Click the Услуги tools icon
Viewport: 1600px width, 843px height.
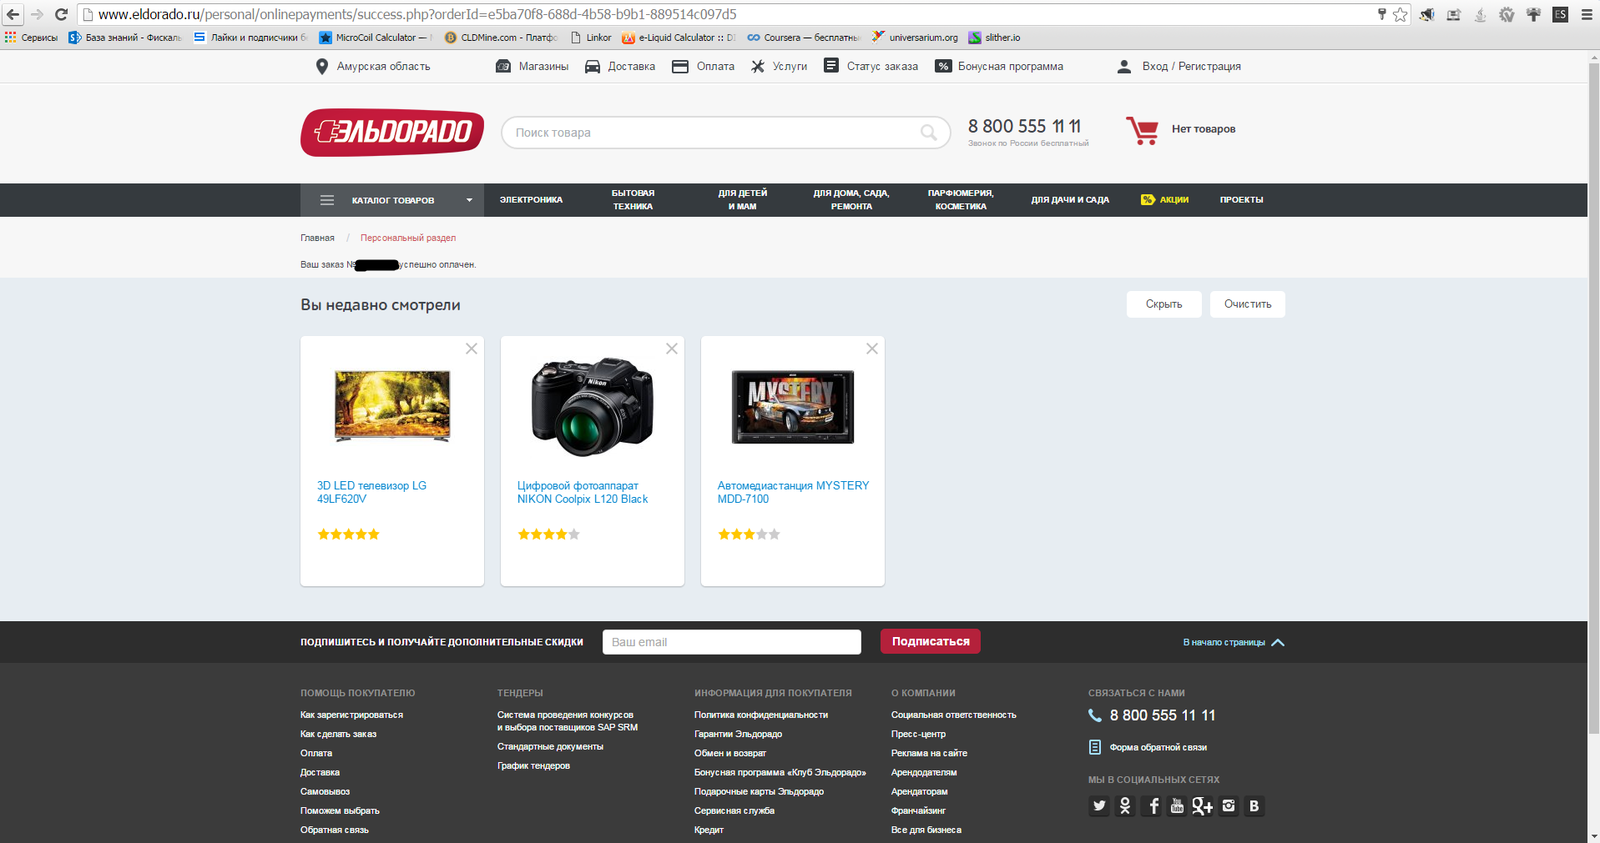(758, 66)
